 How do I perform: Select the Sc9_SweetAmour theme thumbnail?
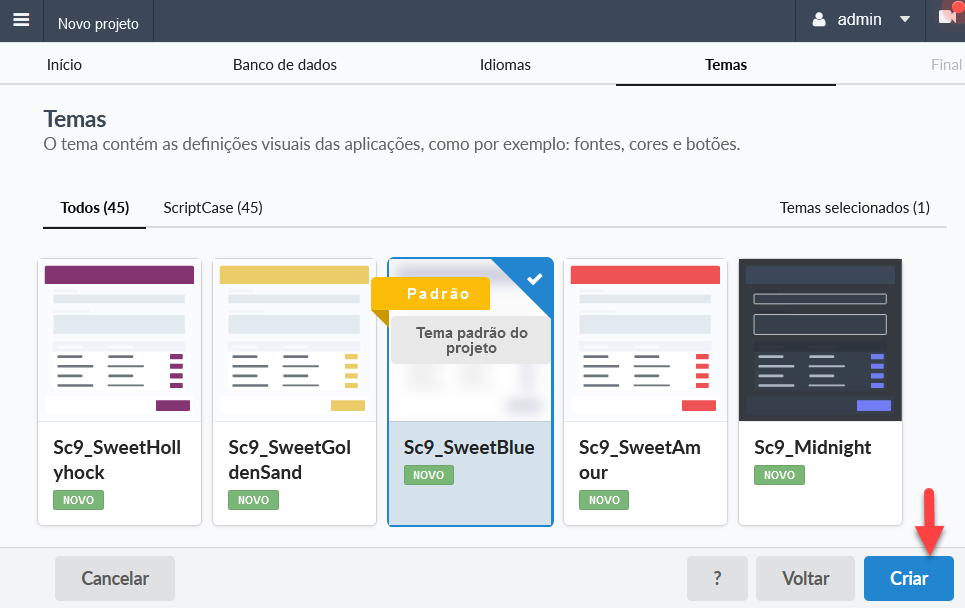(645, 340)
